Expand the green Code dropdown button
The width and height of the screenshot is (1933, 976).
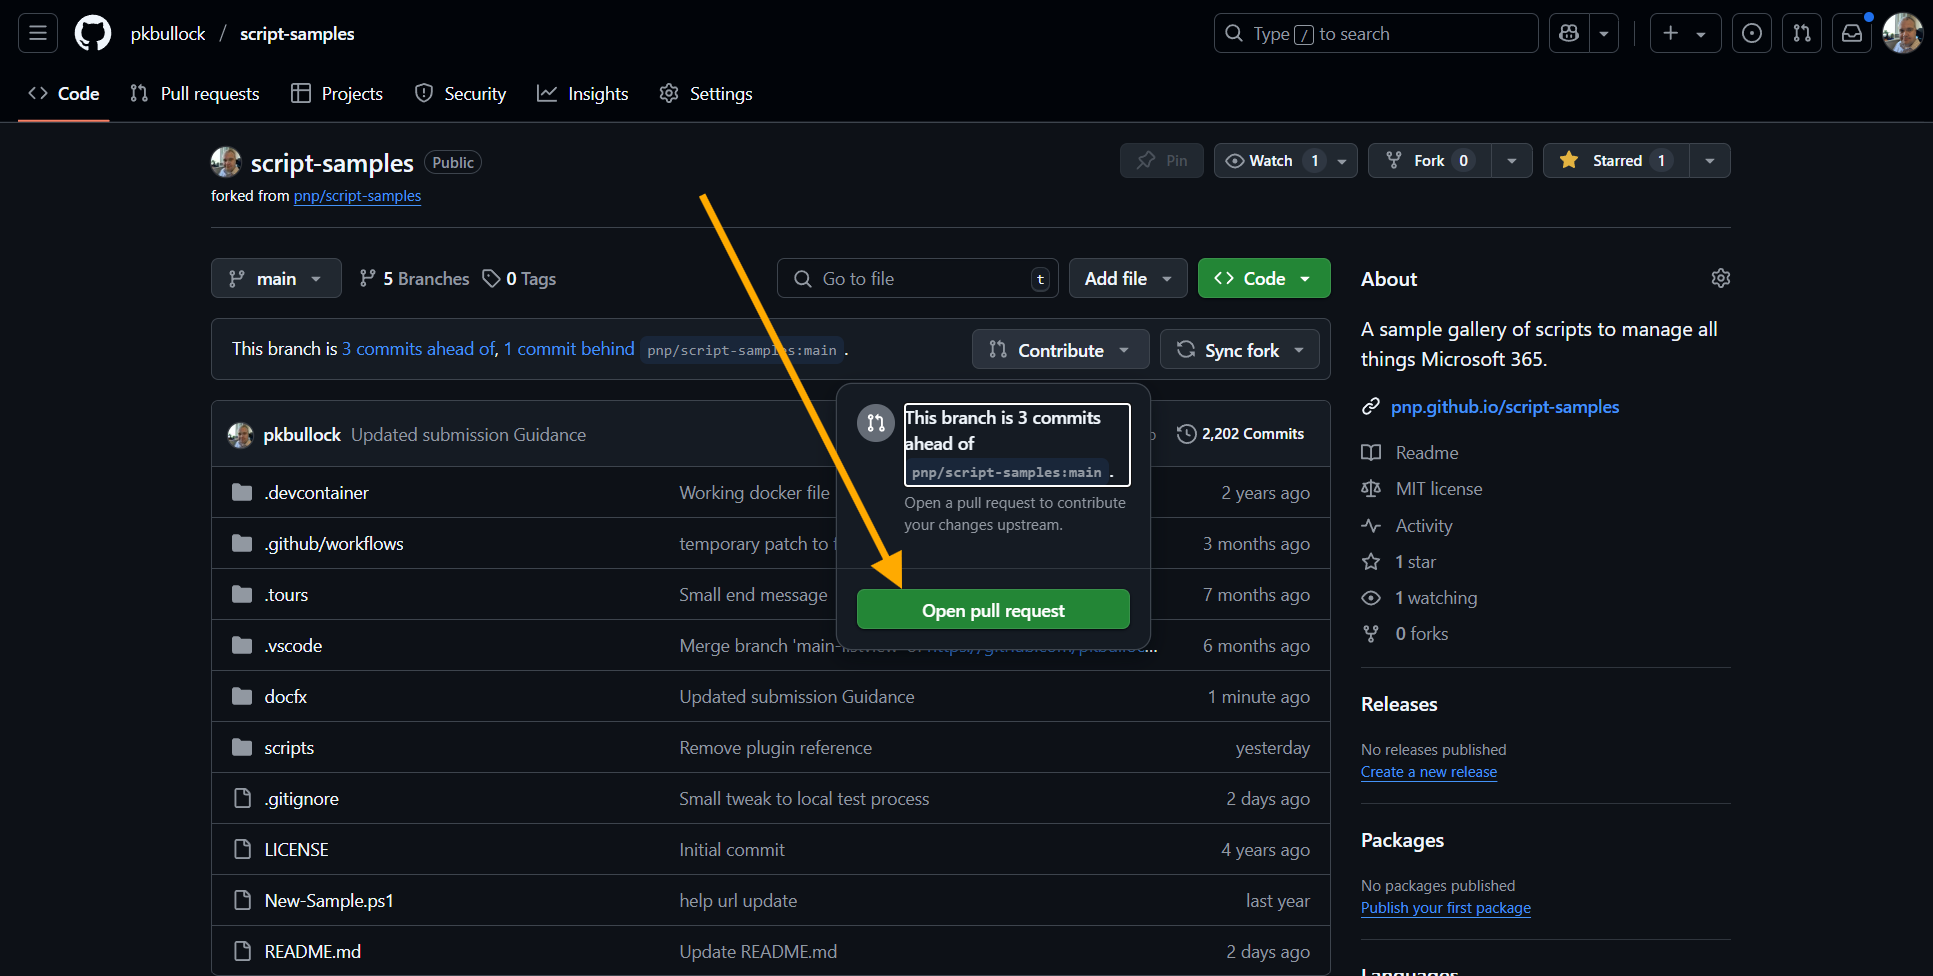(1264, 279)
